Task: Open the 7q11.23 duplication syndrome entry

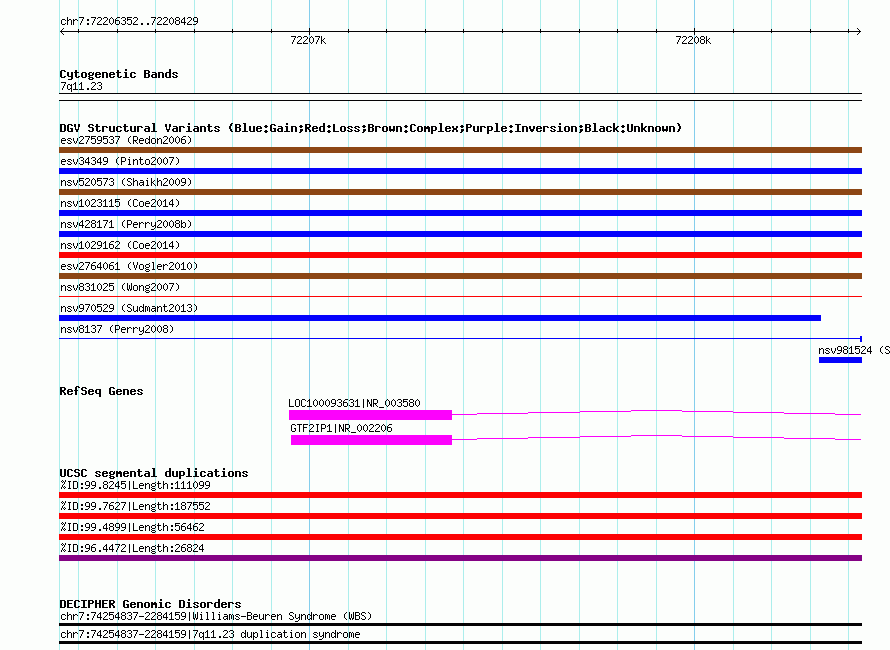Action: [210, 635]
